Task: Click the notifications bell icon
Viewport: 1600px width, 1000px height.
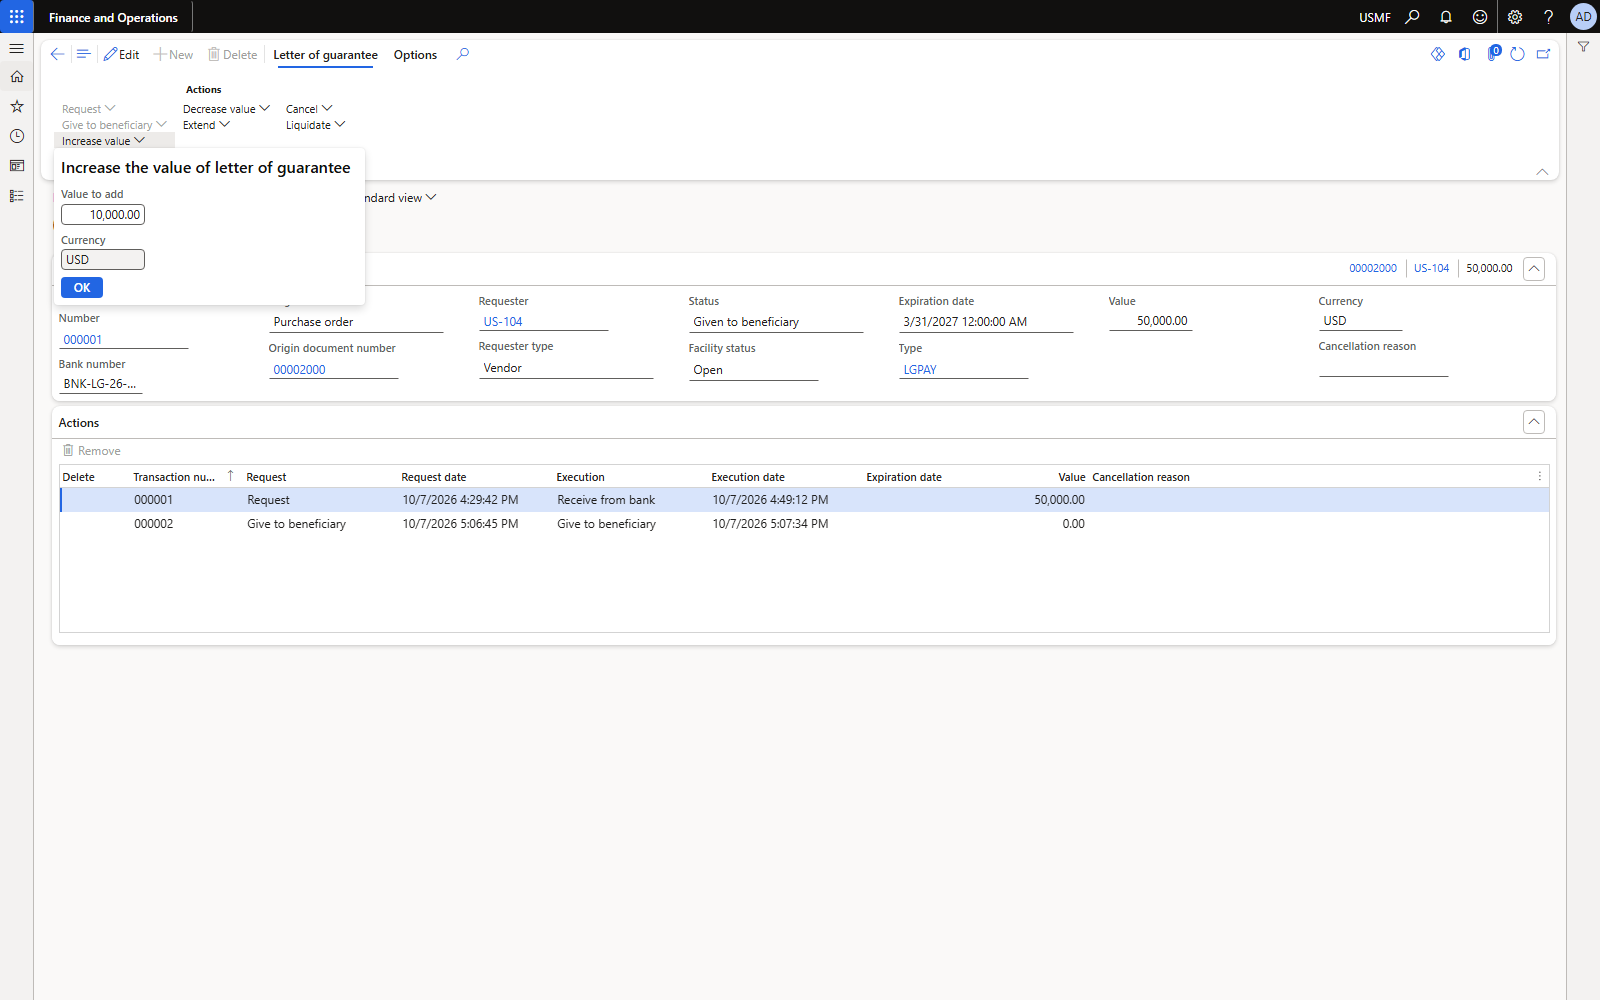Action: click(1446, 17)
